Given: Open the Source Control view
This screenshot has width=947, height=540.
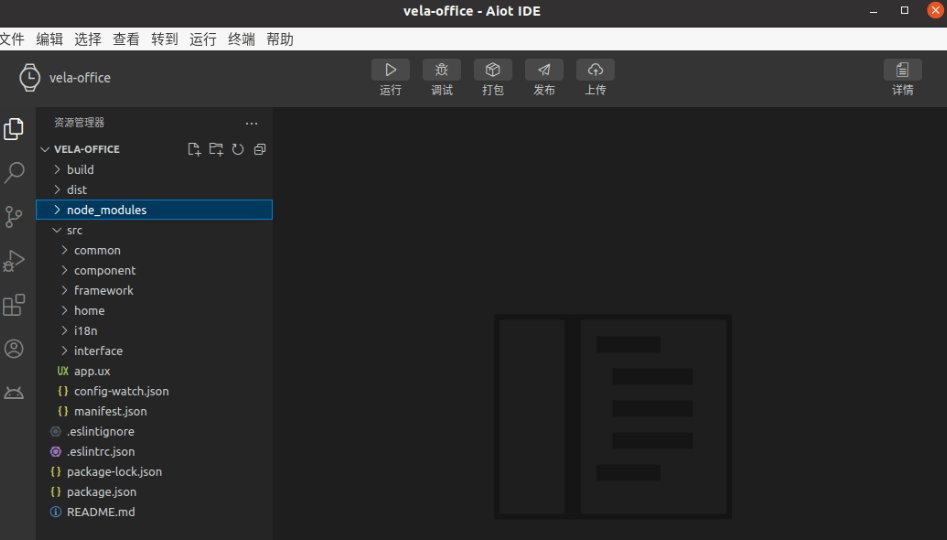Looking at the screenshot, I should point(14,217).
